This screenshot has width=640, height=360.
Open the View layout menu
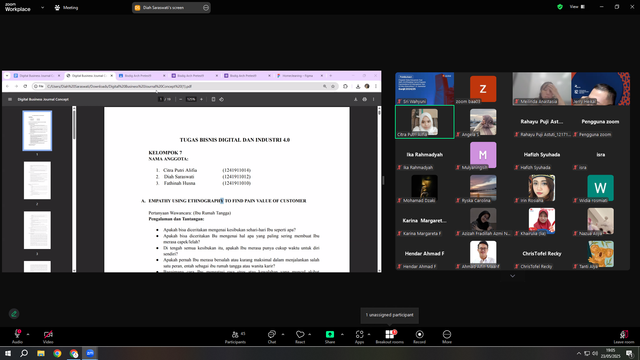tap(577, 7)
